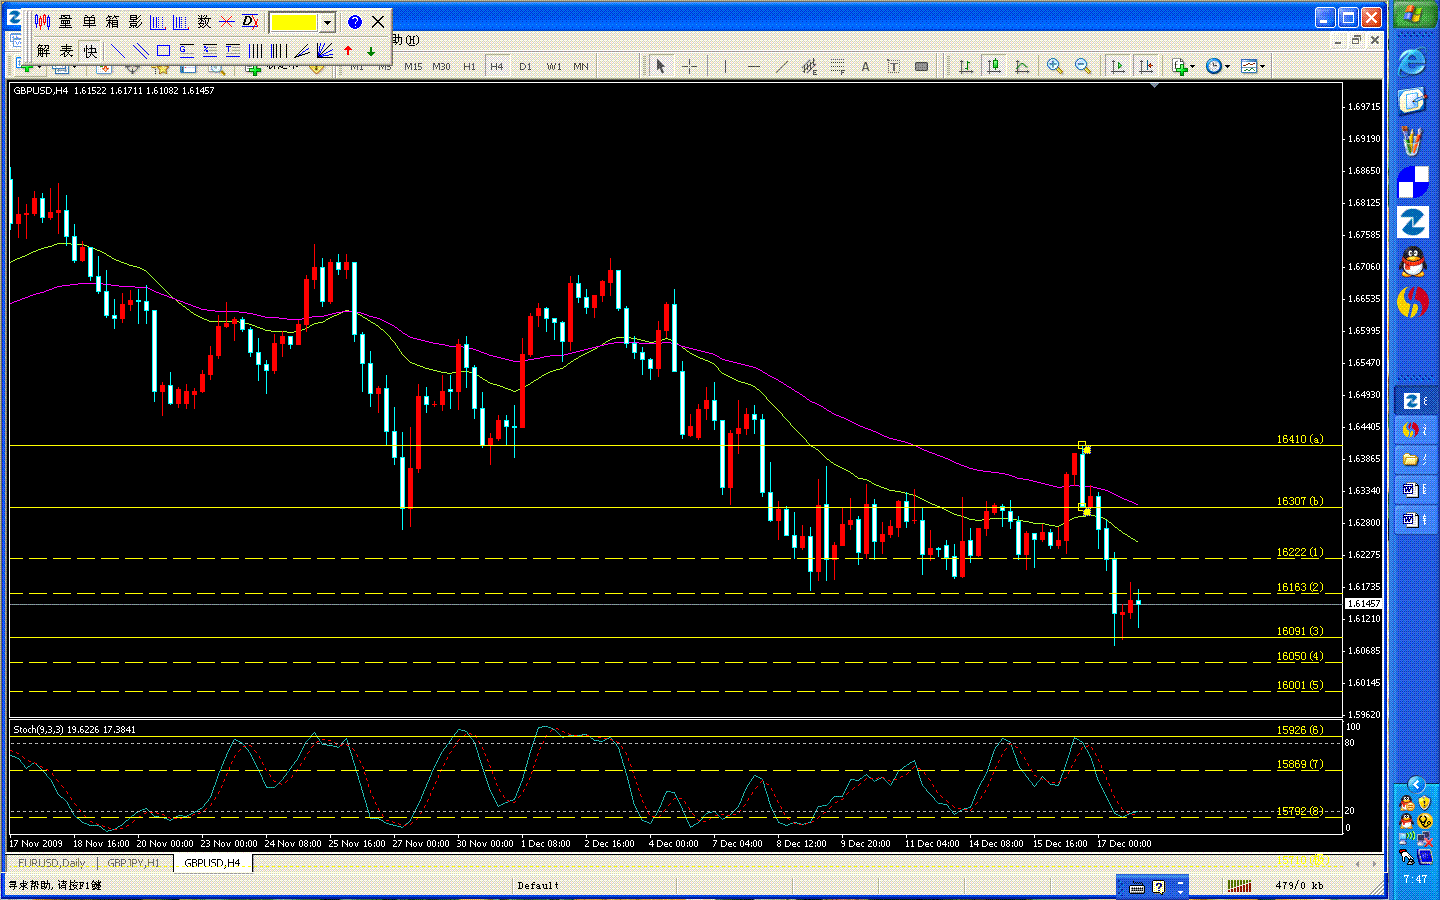Select the vertical bars tool

click(256, 51)
